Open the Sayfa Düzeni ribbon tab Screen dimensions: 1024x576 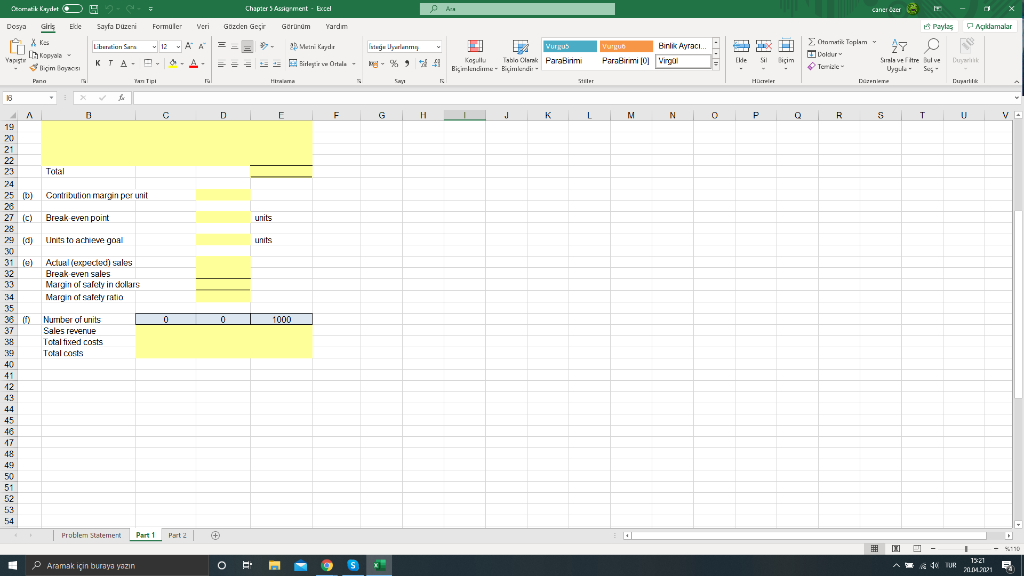(117, 27)
